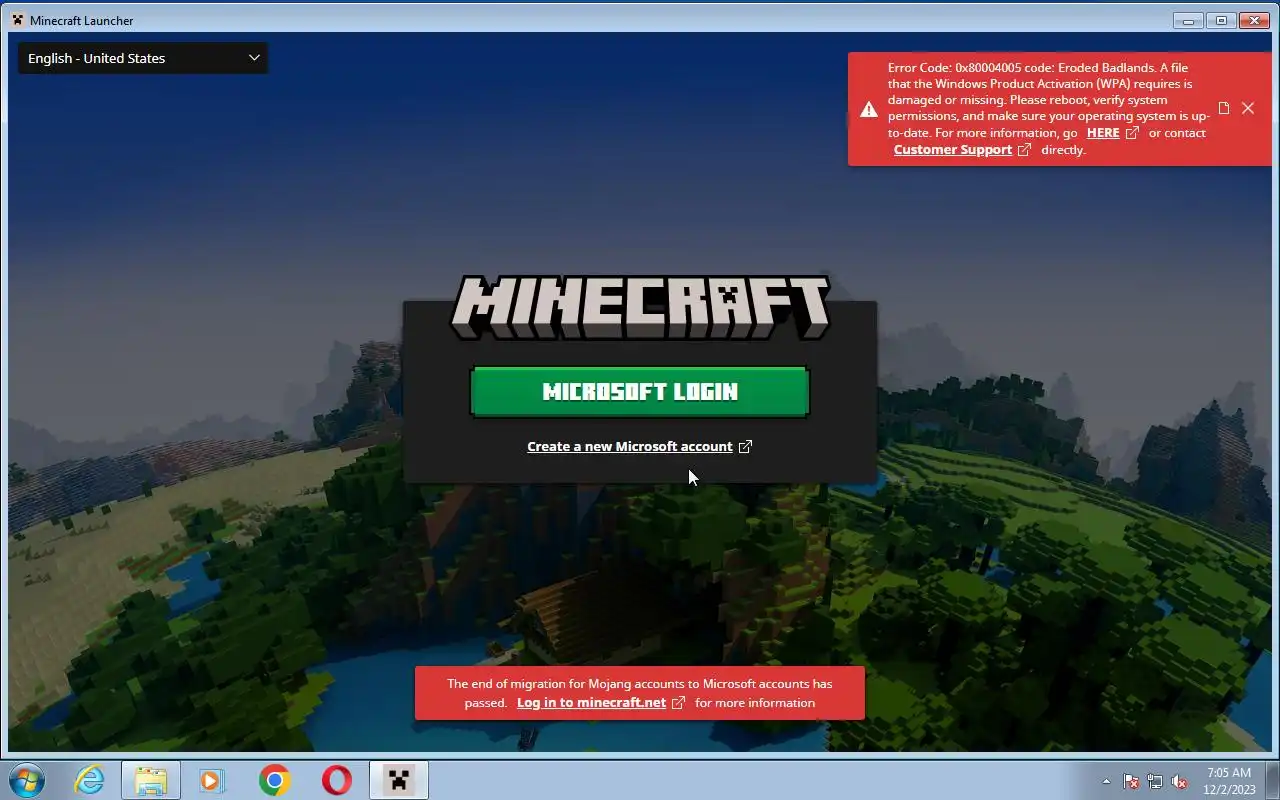Expand the English - United States language dropdown
Screen dimensions: 1280x800
tap(143, 58)
